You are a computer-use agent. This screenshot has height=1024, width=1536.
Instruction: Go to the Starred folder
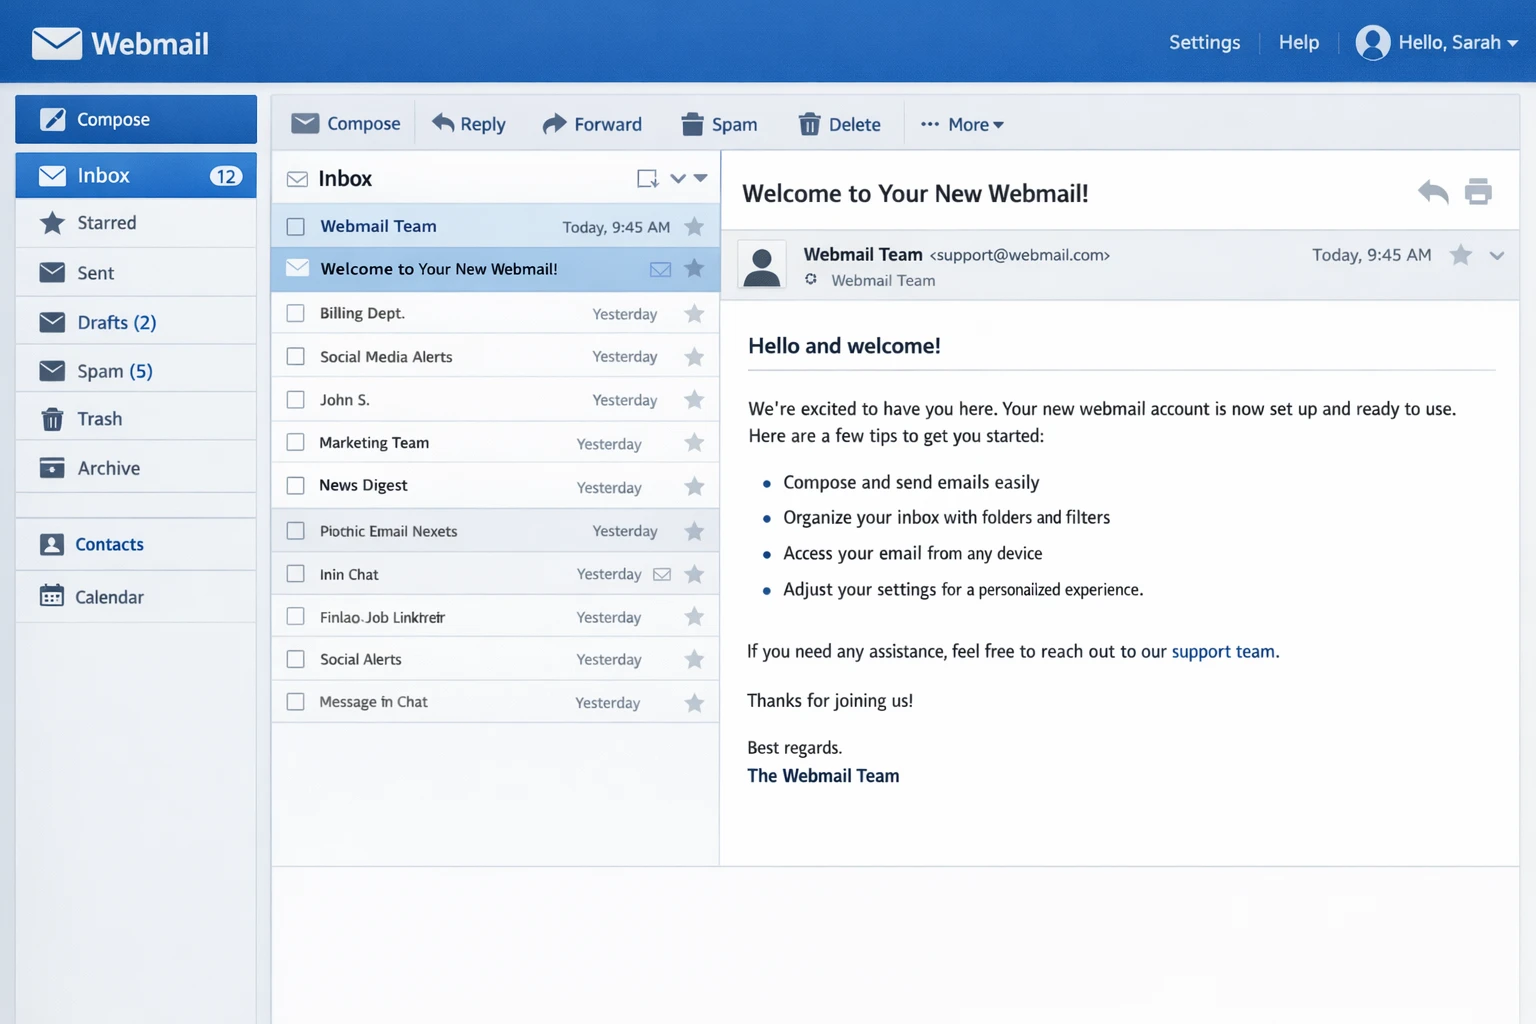click(x=106, y=223)
